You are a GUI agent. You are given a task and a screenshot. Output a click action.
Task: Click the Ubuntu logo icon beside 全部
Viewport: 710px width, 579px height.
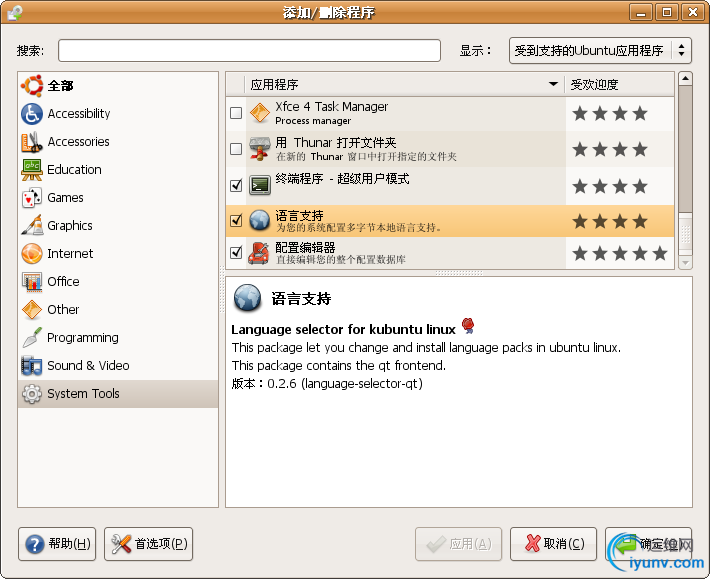tap(32, 86)
